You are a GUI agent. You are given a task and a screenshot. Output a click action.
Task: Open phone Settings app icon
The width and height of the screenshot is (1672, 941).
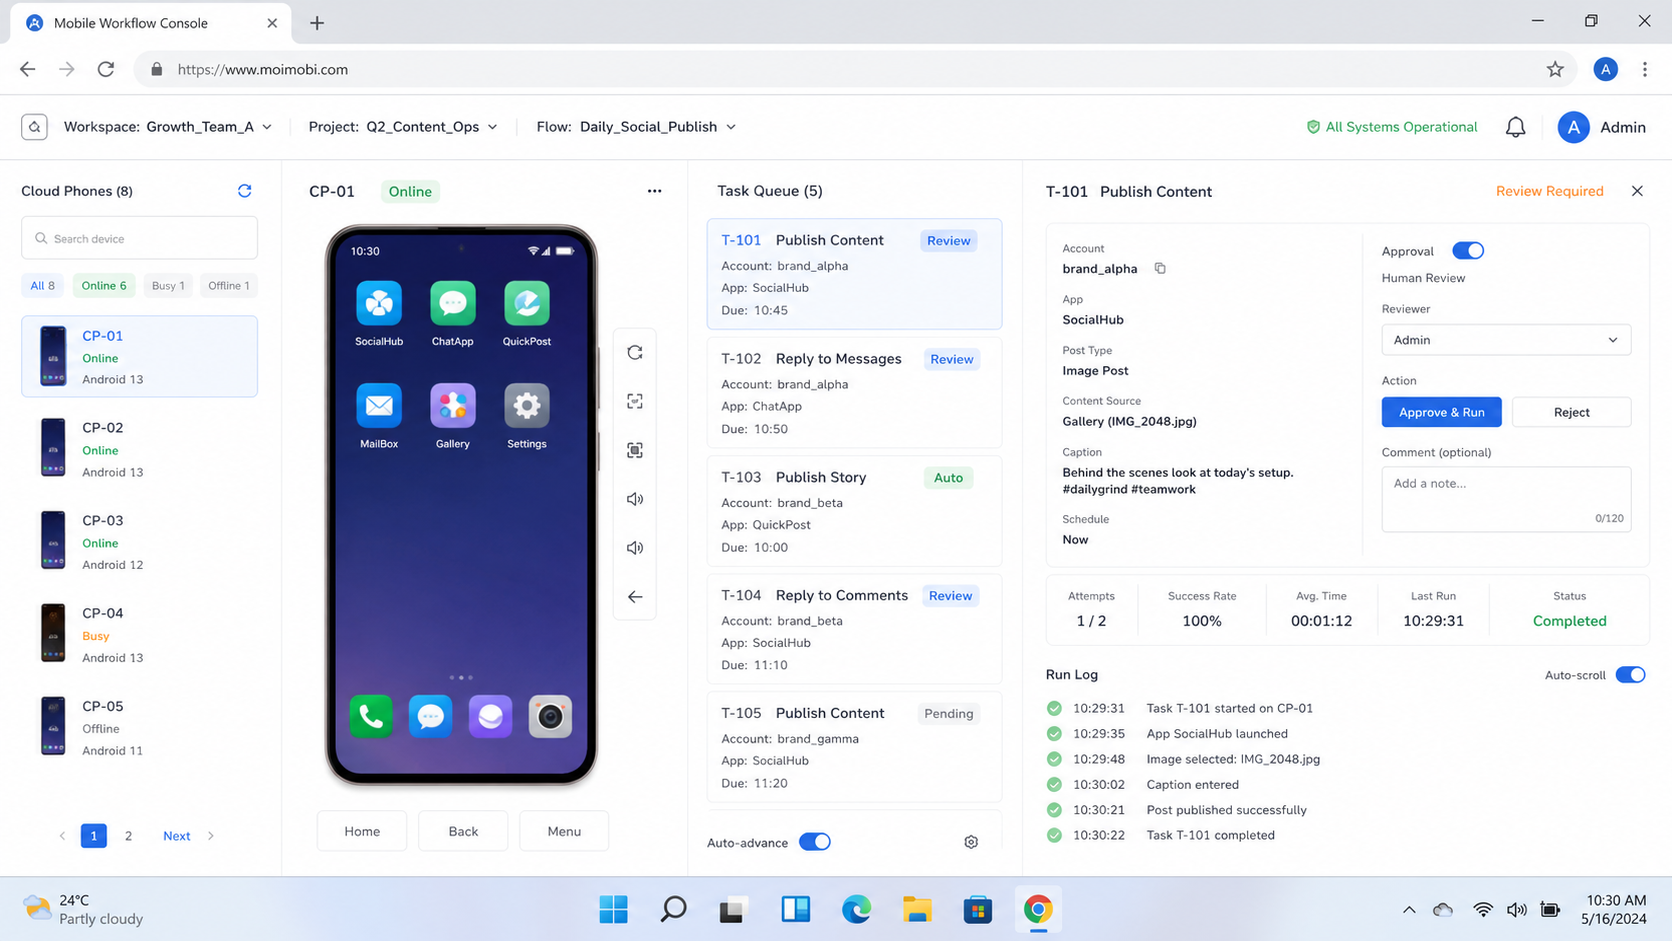coord(527,406)
